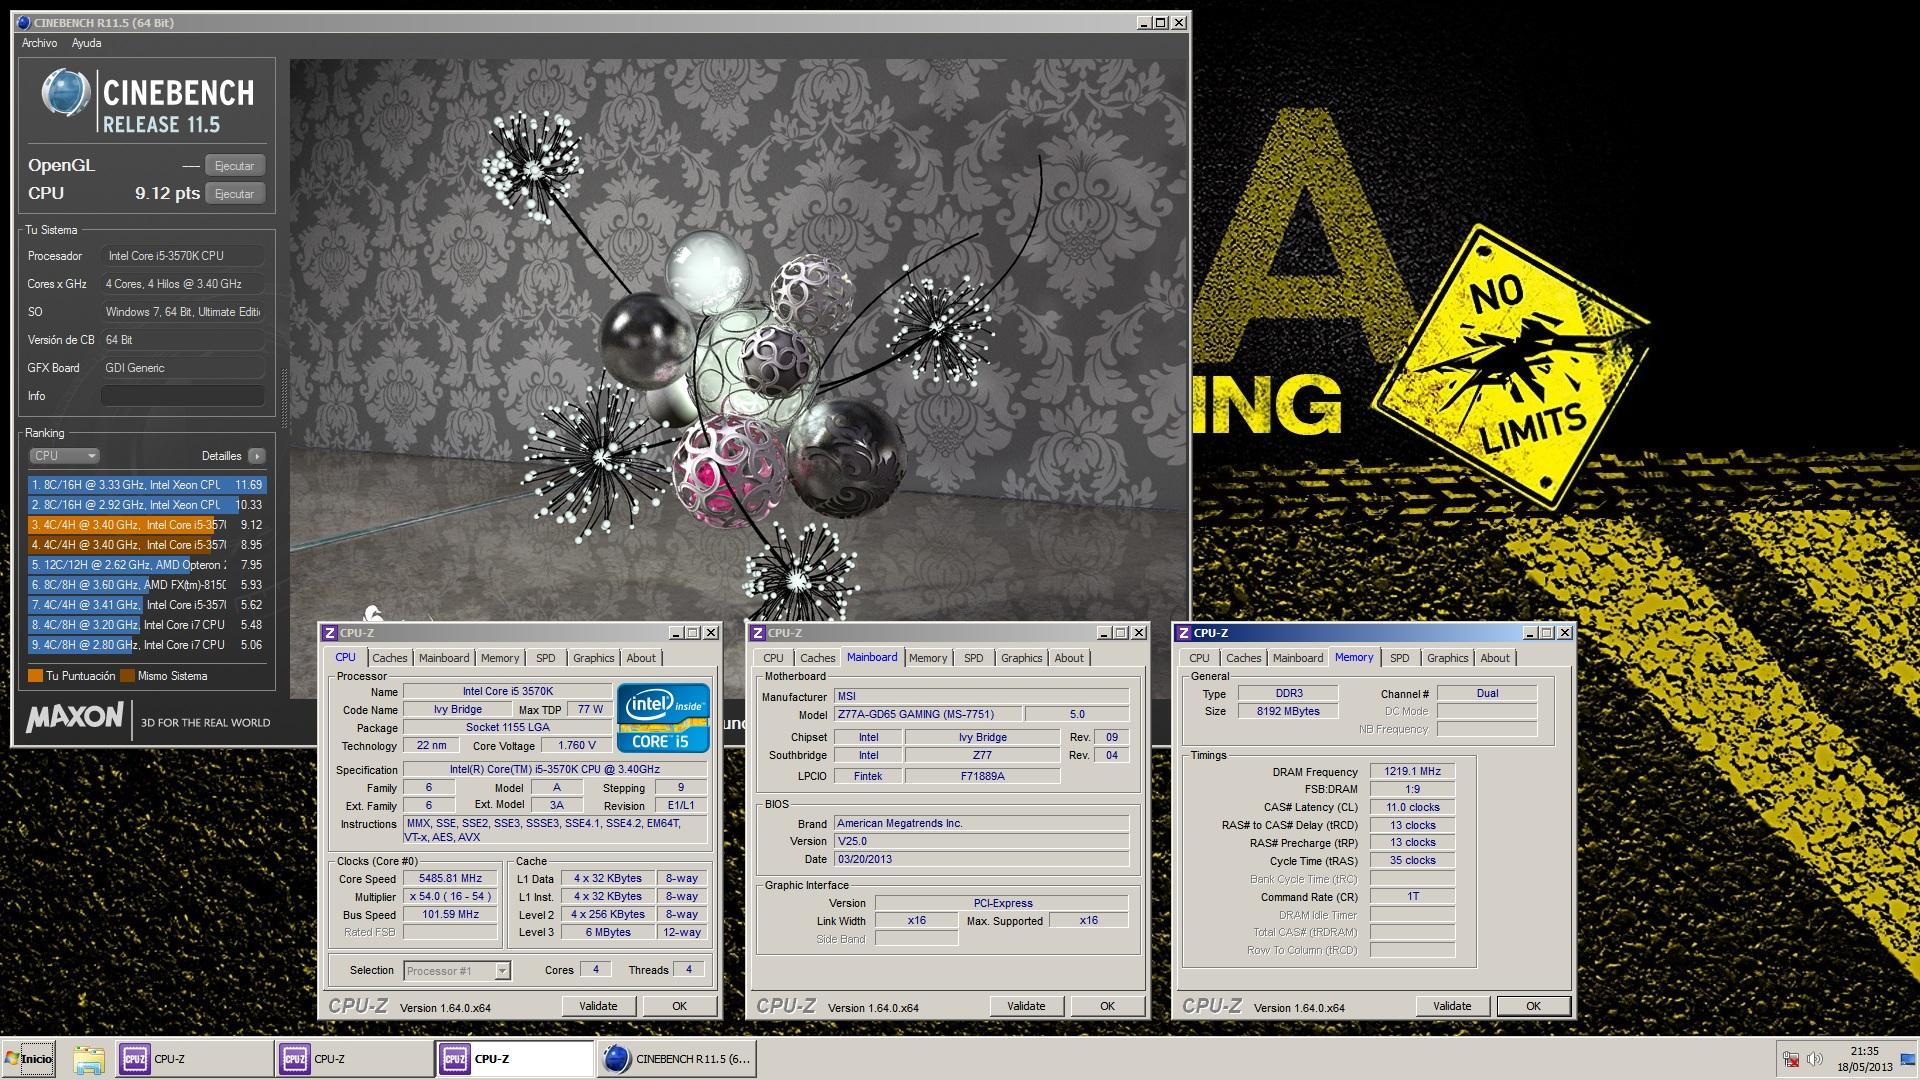The height and width of the screenshot is (1080, 1920).
Task: Click the Cinebench title bar app icon
Action: [24, 22]
